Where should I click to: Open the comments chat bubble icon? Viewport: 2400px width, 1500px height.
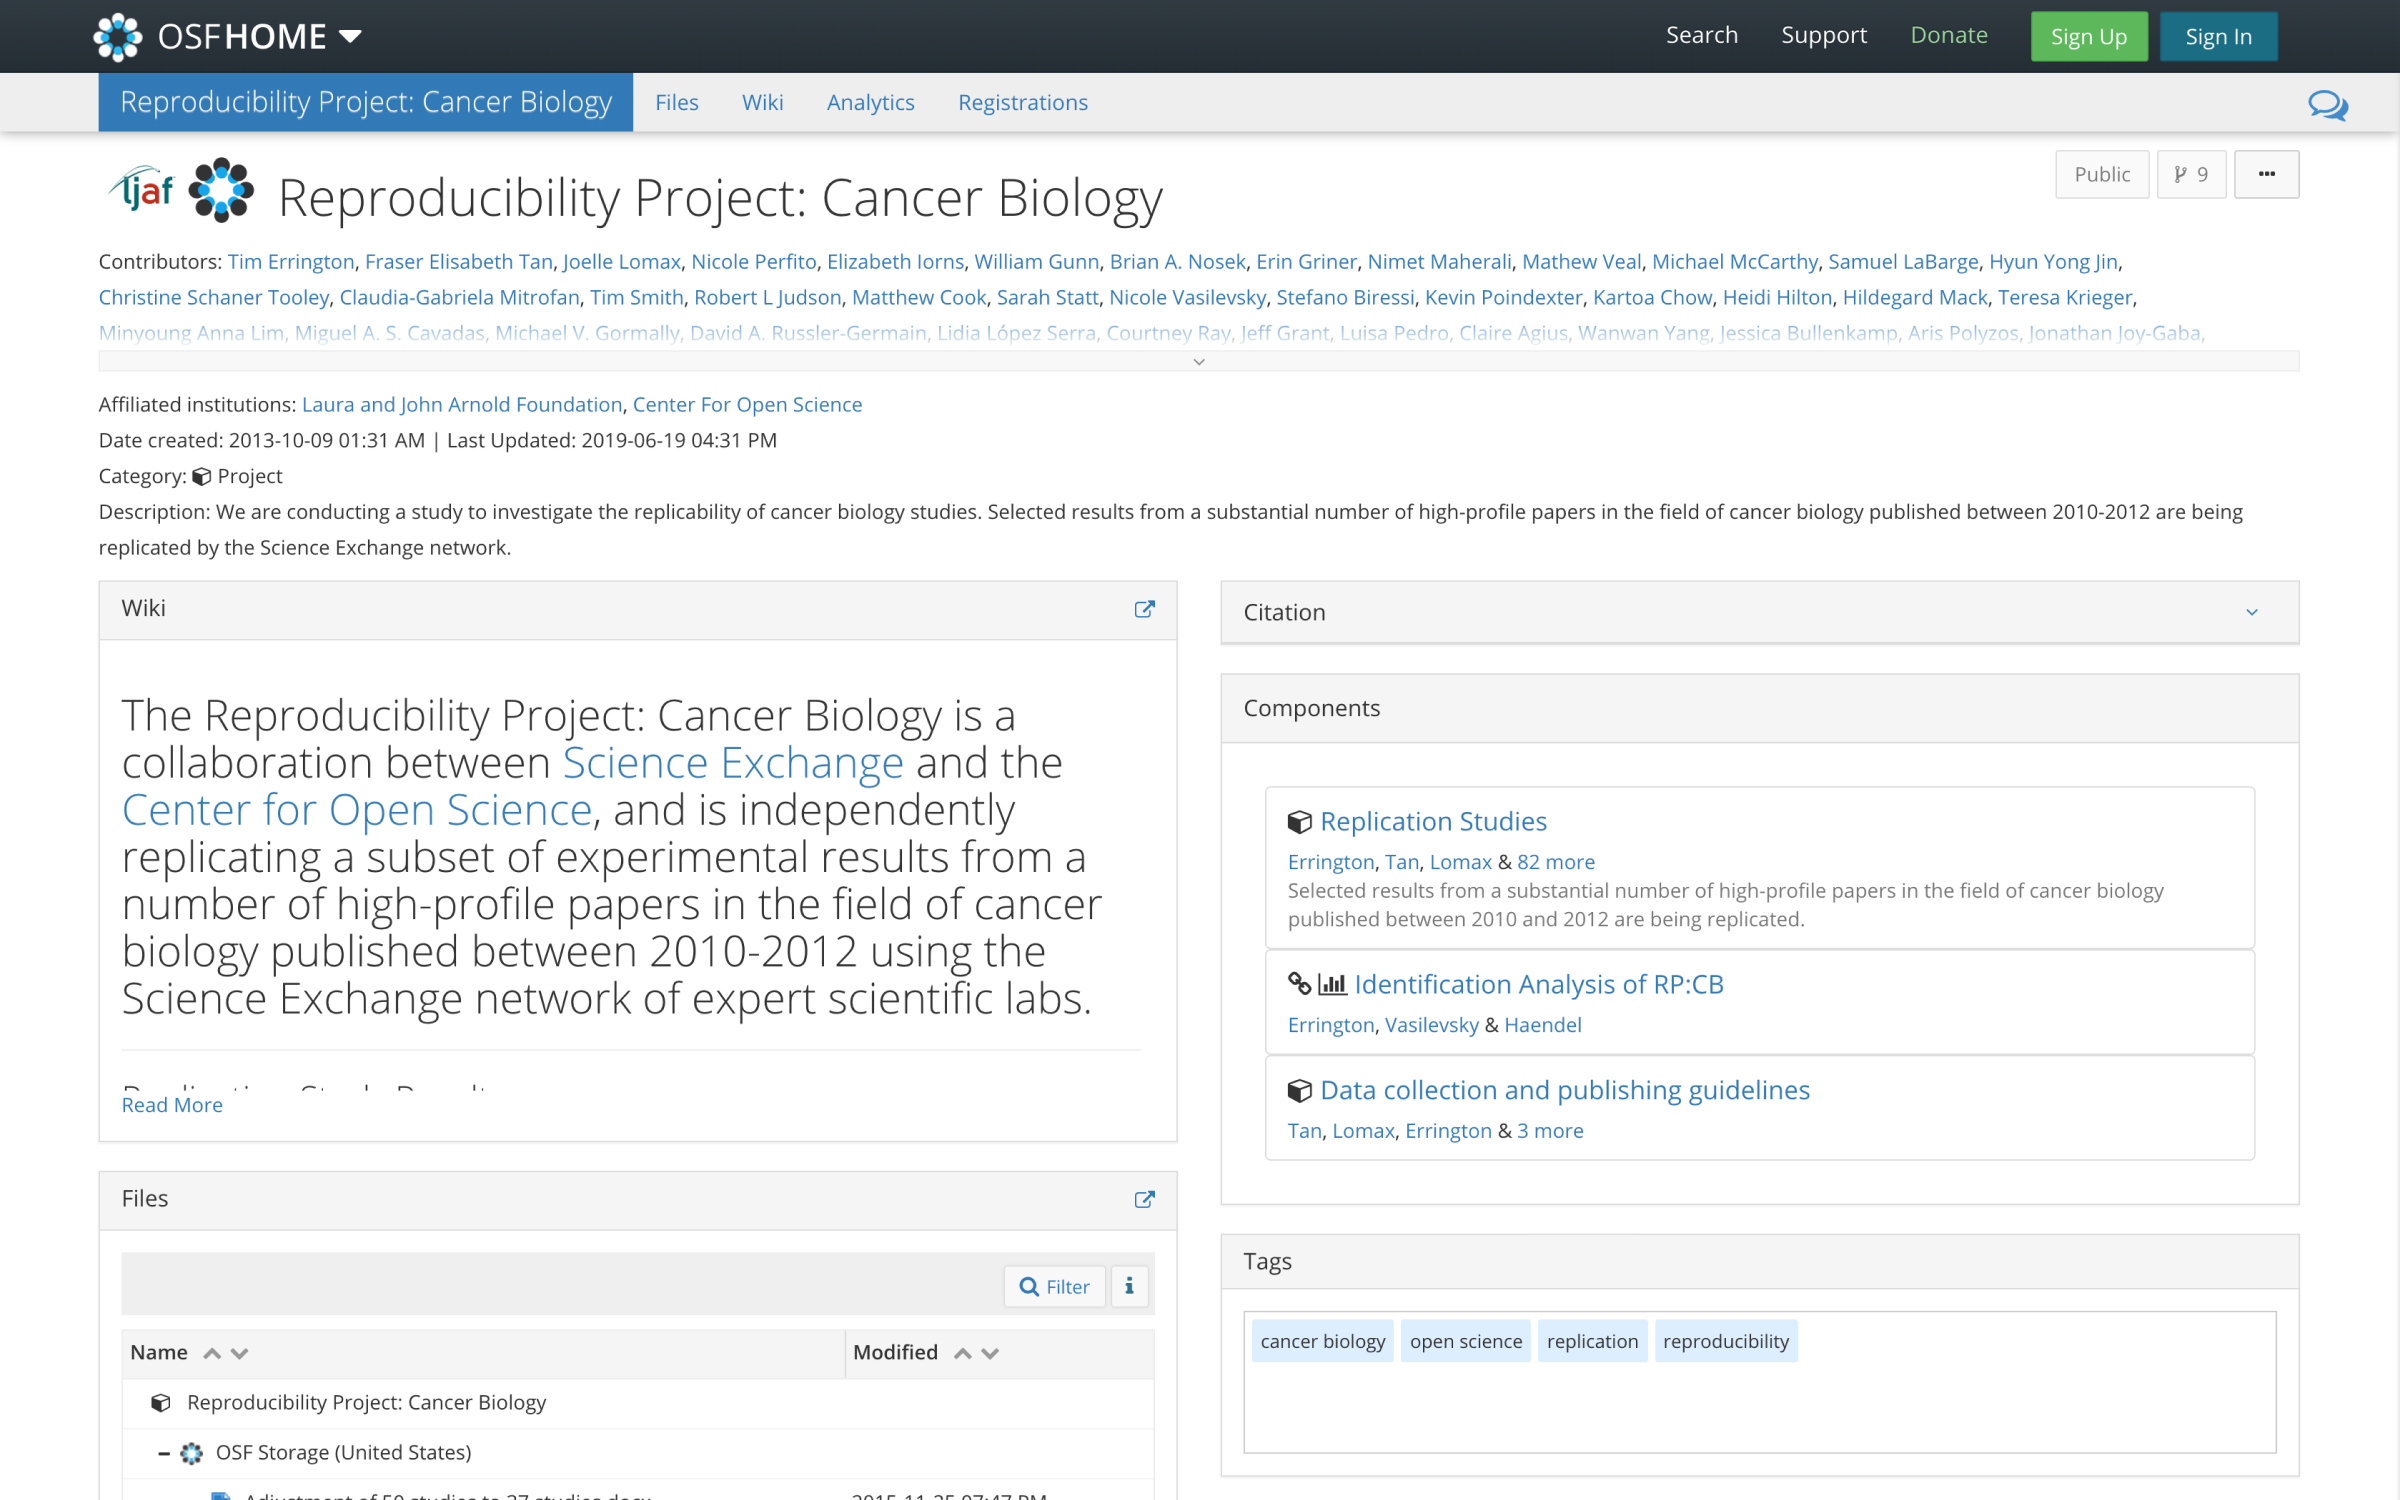point(2327,104)
